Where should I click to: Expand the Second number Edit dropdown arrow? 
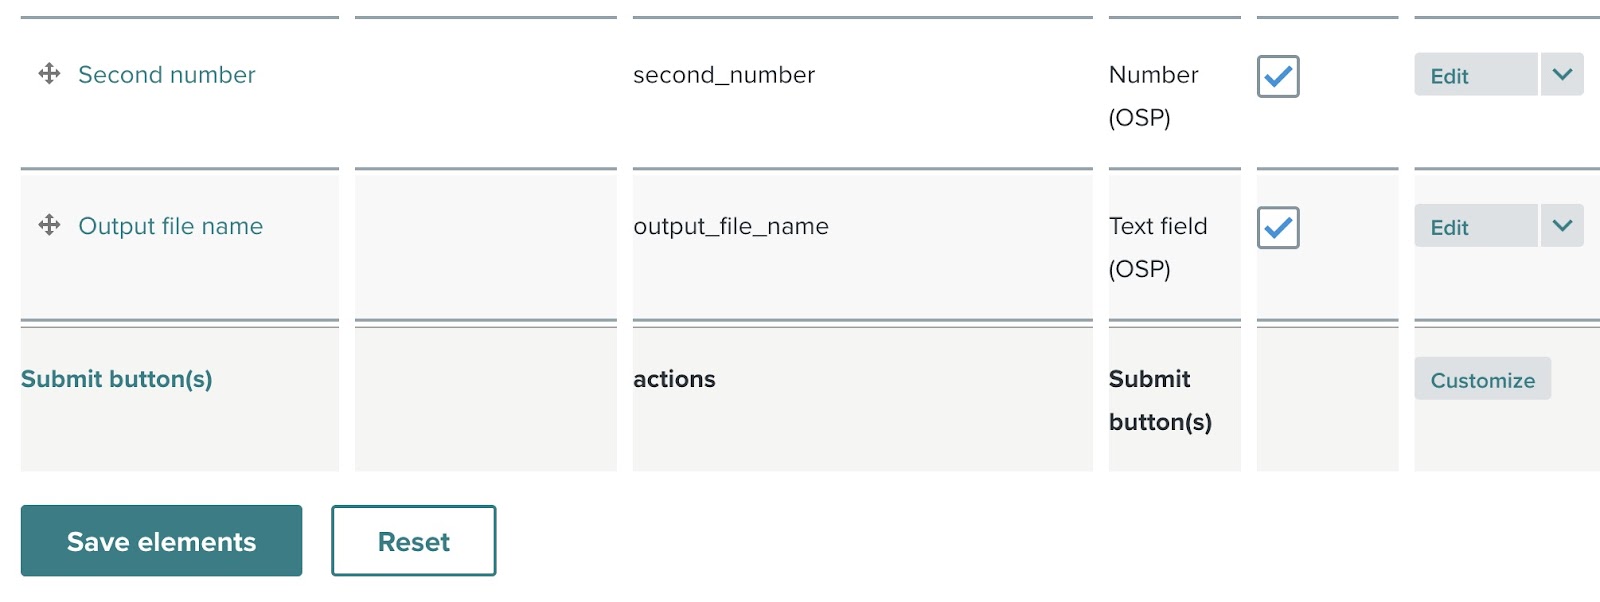[x=1561, y=75]
